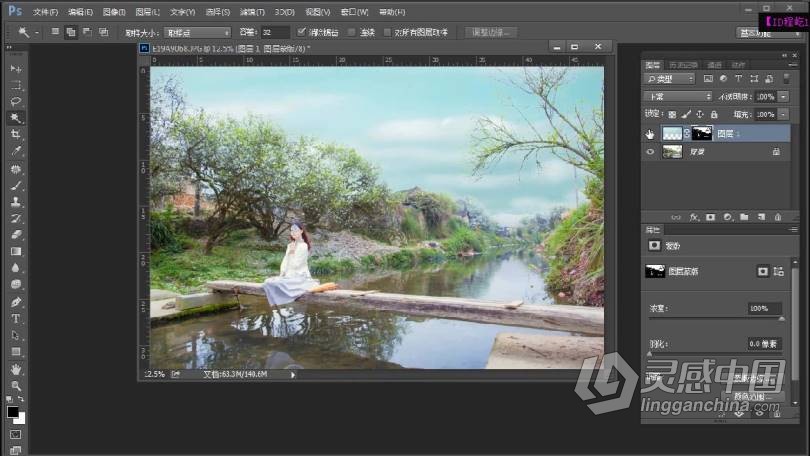Open status bar info arrow
The image size is (810, 456).
coord(293,375)
